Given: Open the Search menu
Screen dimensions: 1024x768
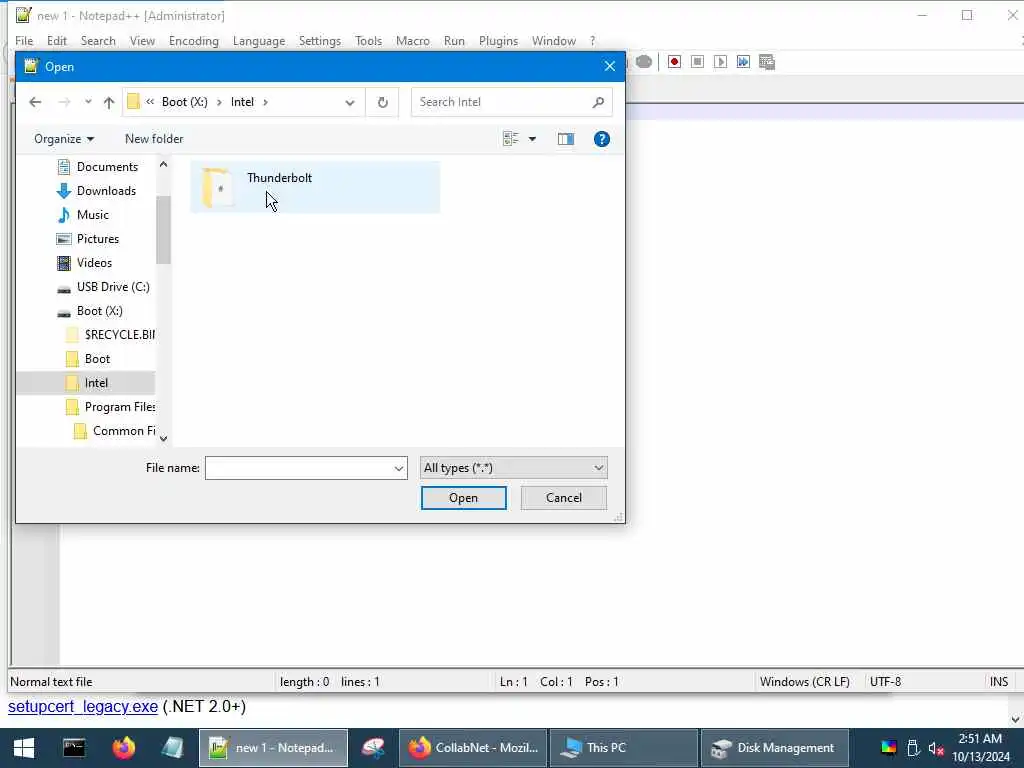Looking at the screenshot, I should pos(98,40).
